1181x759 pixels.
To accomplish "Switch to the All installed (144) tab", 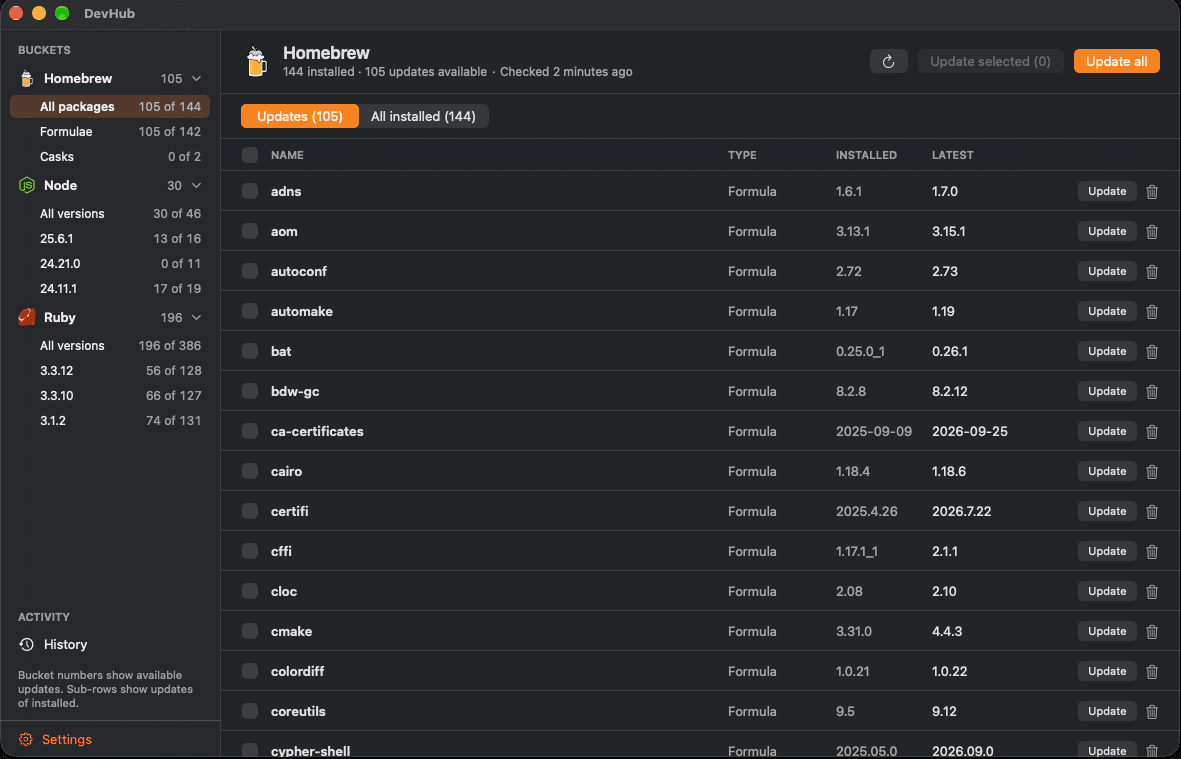I will pyautogui.click(x=423, y=116).
